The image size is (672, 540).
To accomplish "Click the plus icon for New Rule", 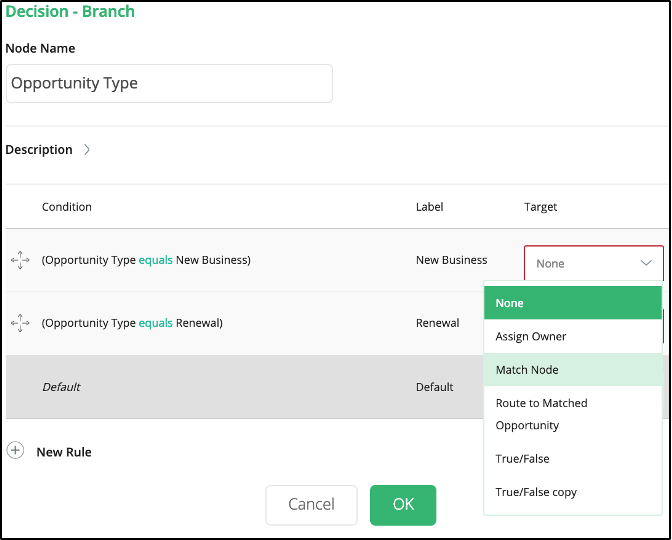I will point(15,451).
